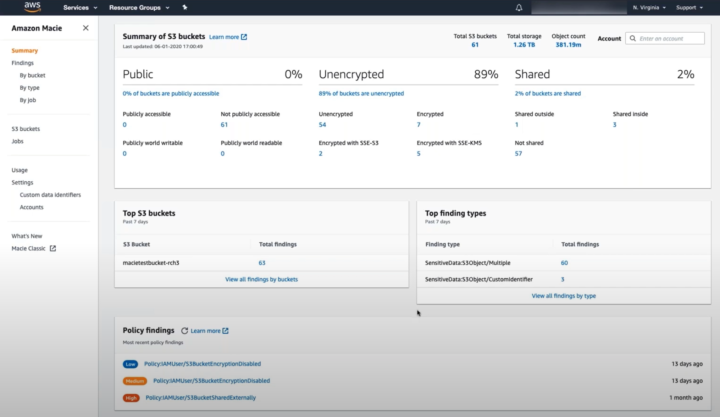Screen dimensions: 720x417
Task: Click external-link icon beside Macie Classic
Action: point(53,248)
